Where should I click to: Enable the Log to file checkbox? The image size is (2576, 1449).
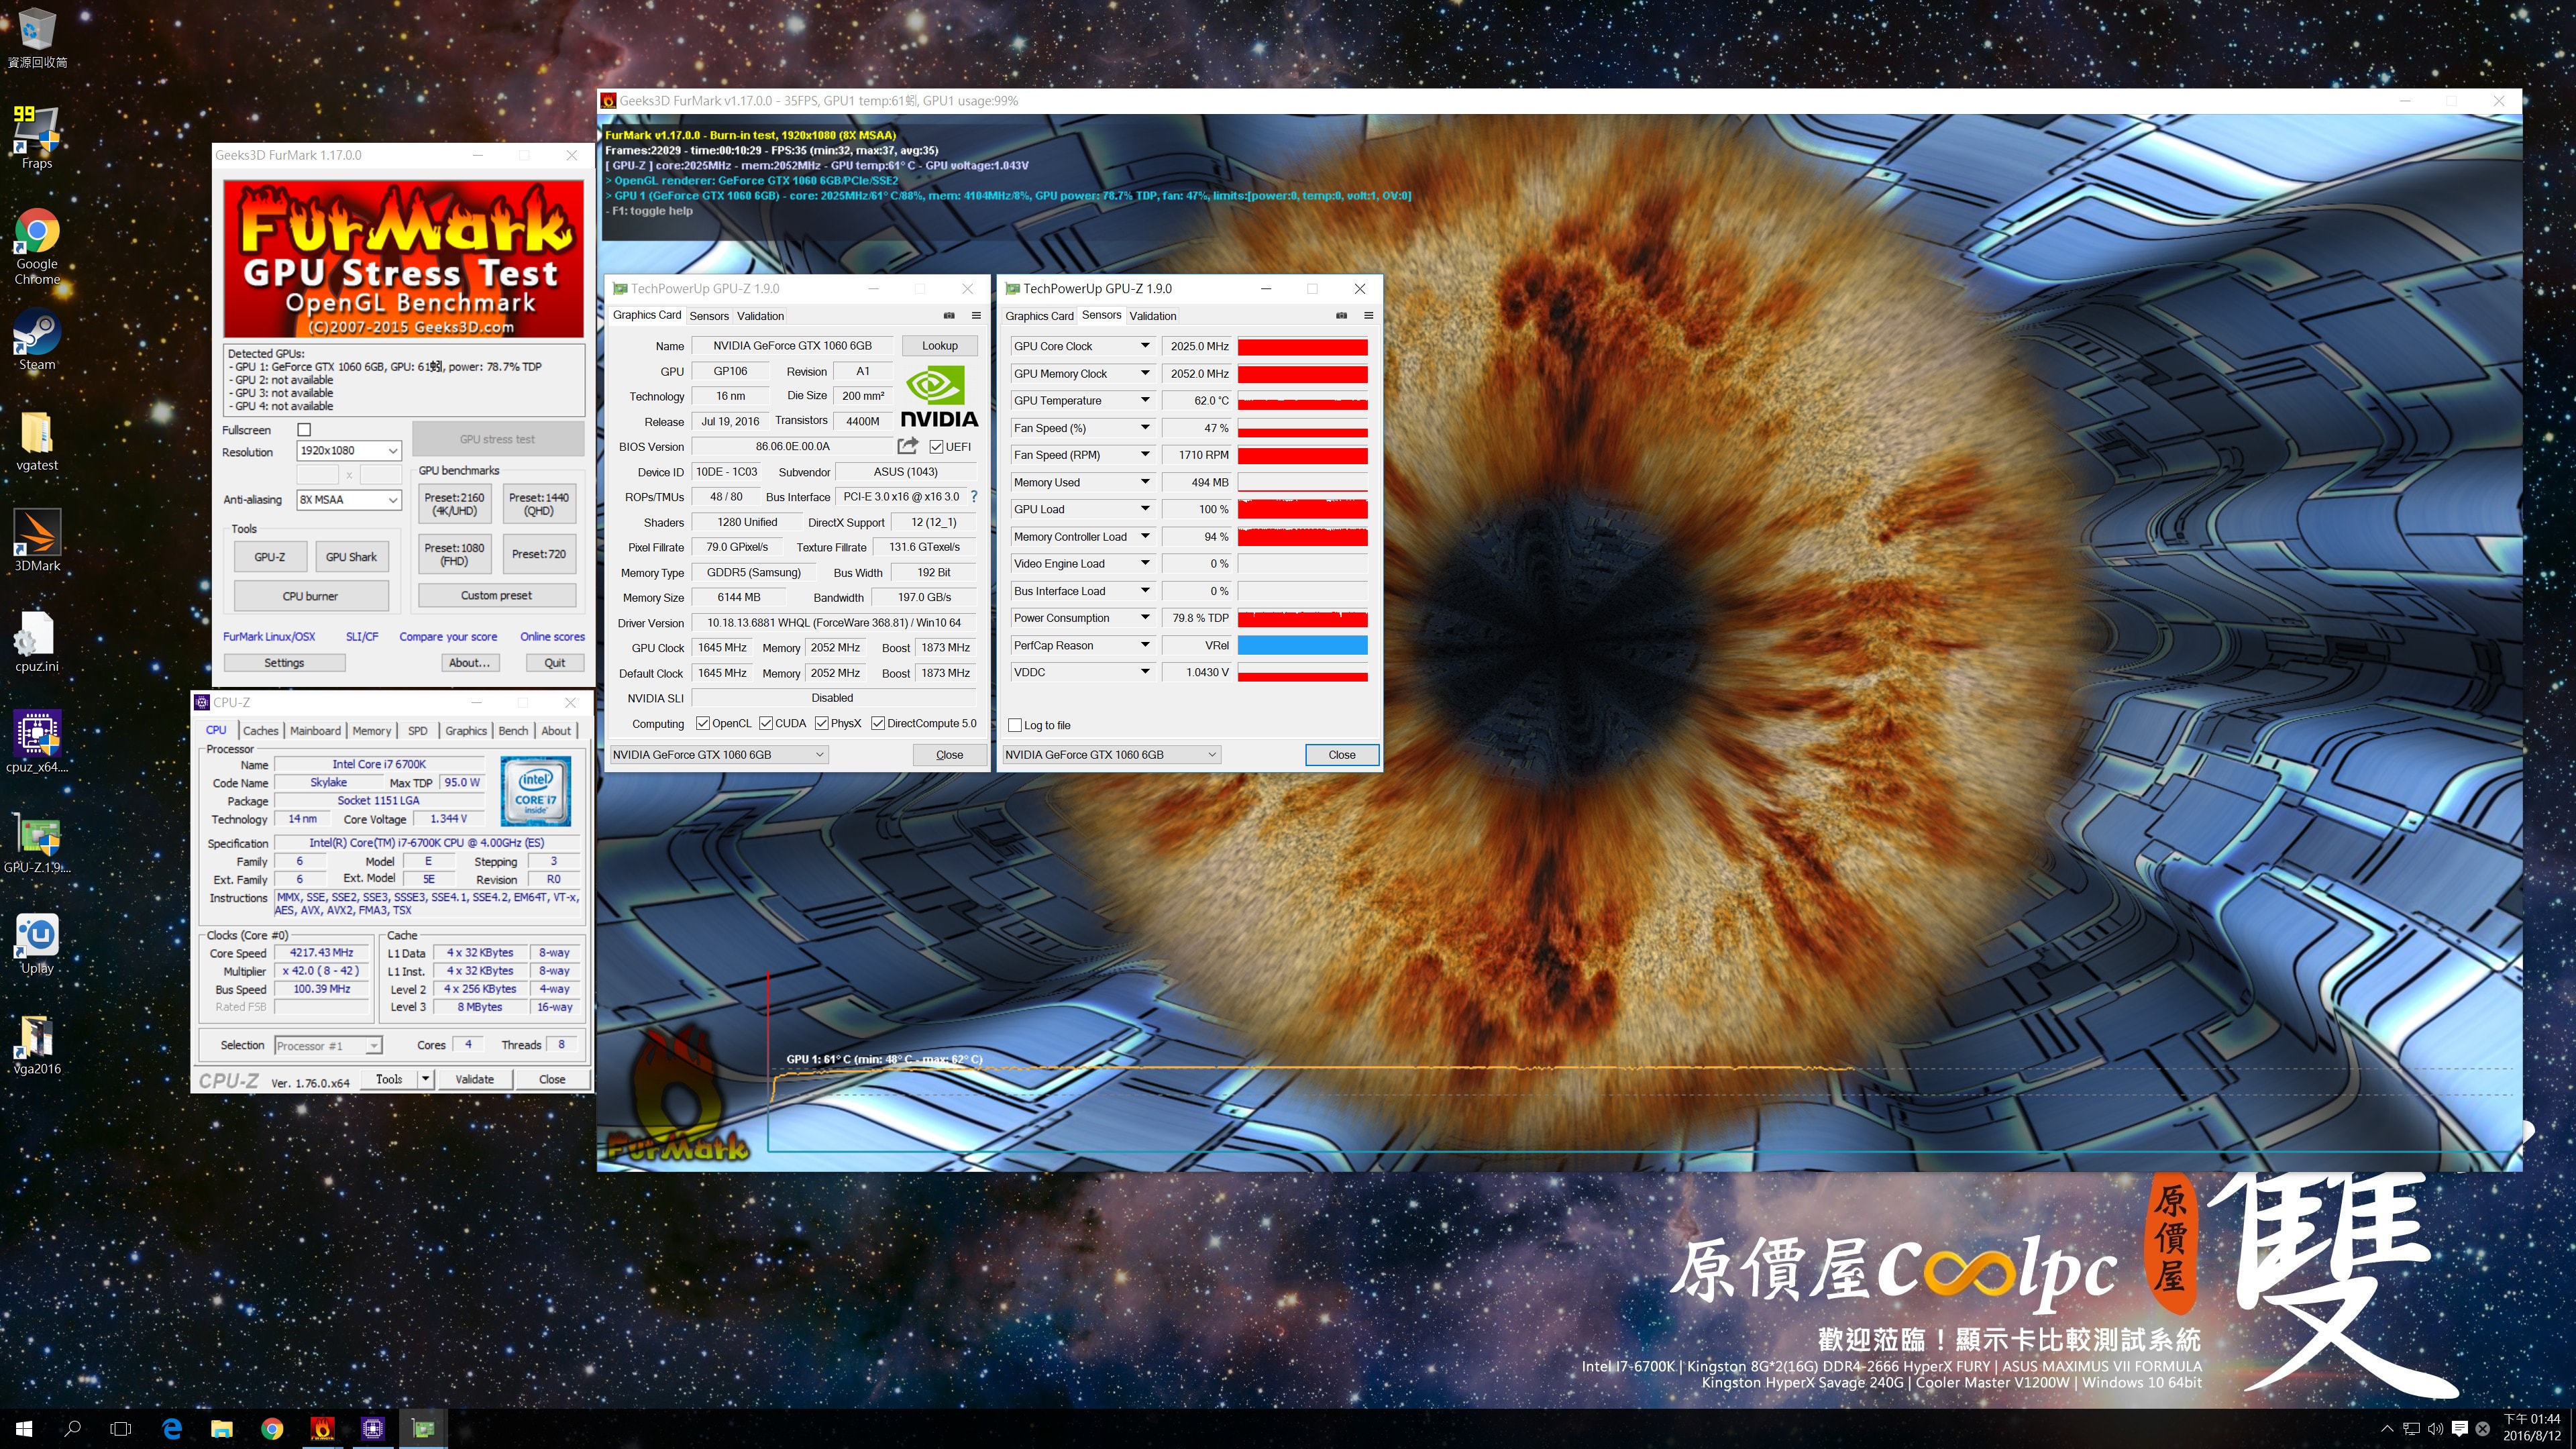1015,725
